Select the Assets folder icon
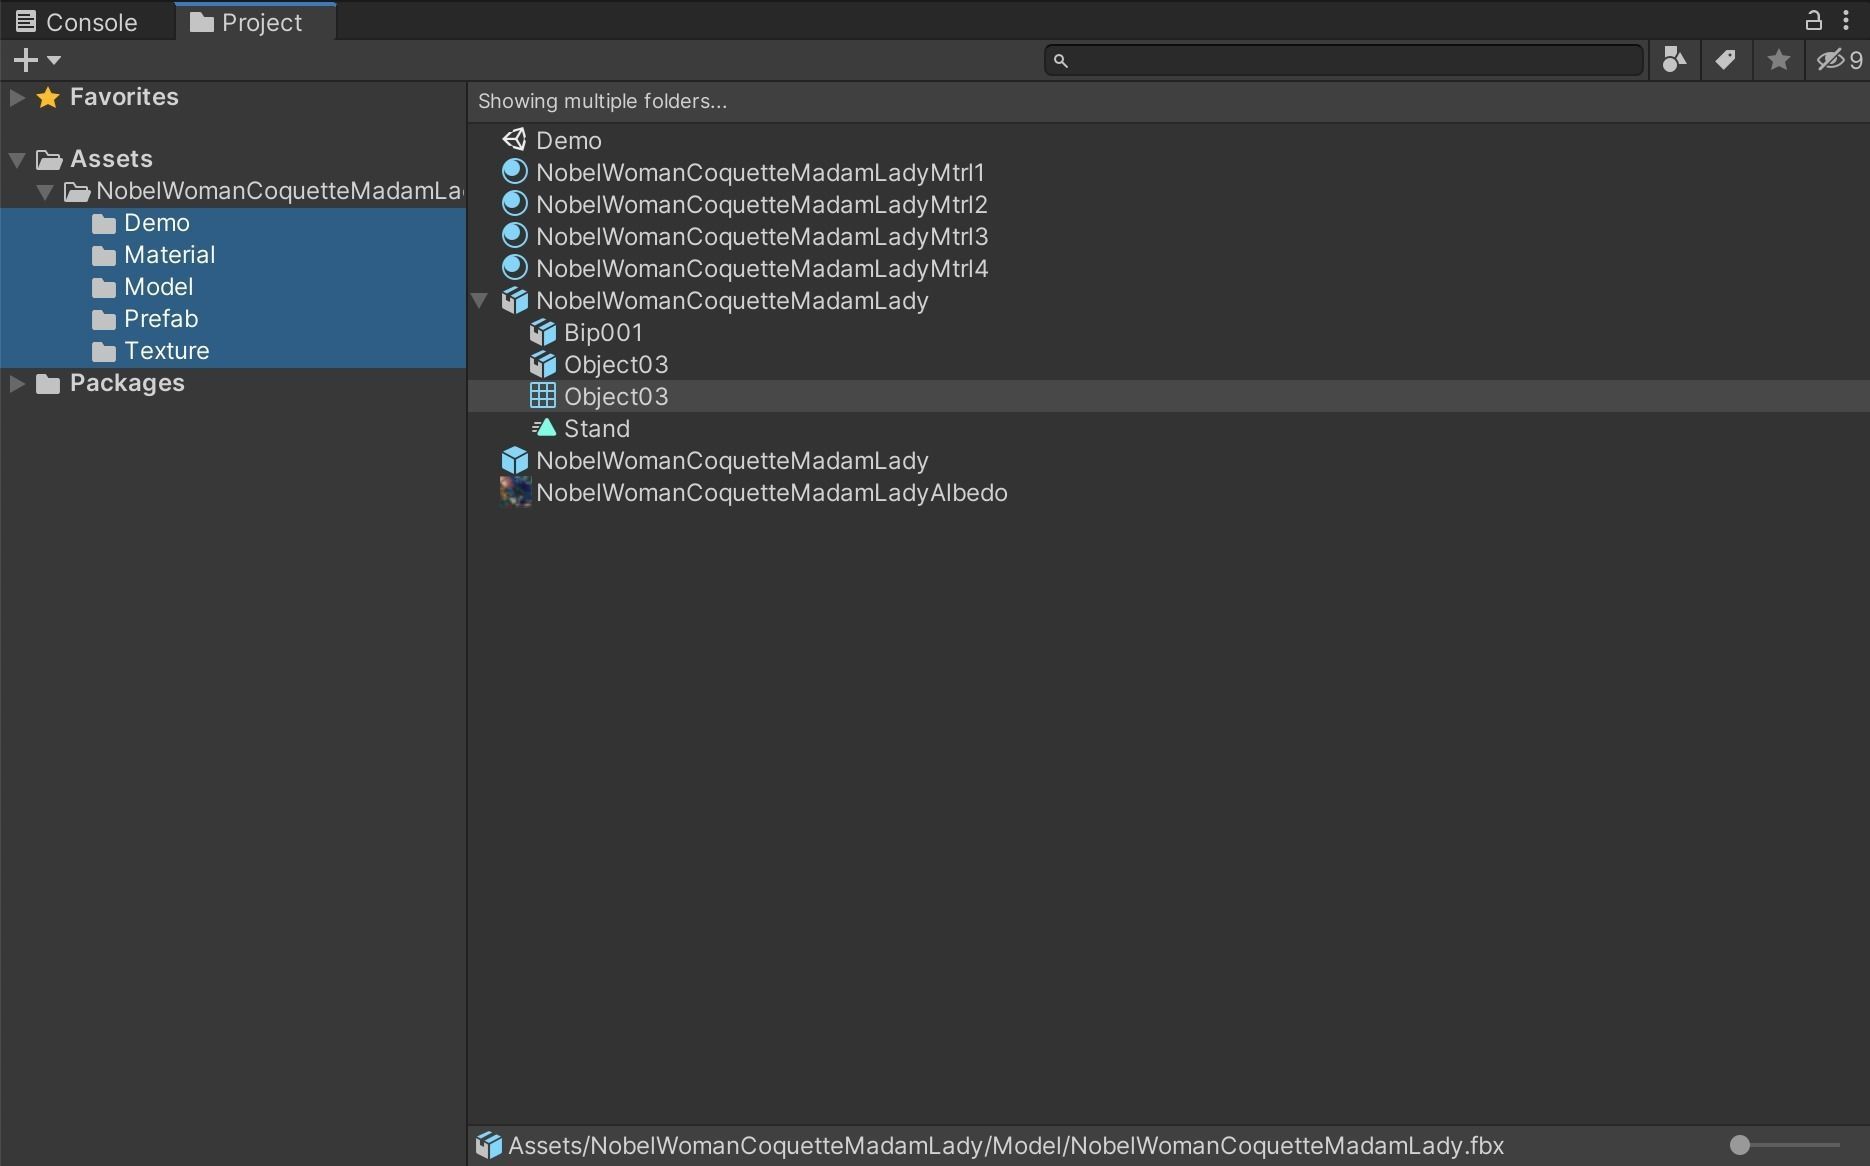 pos(49,159)
